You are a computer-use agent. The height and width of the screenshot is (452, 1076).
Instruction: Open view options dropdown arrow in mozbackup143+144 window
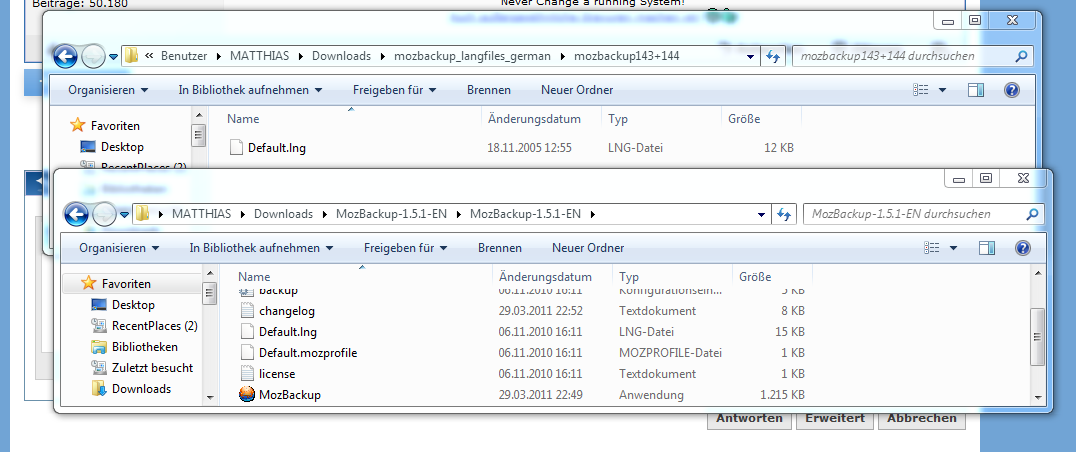[942, 90]
